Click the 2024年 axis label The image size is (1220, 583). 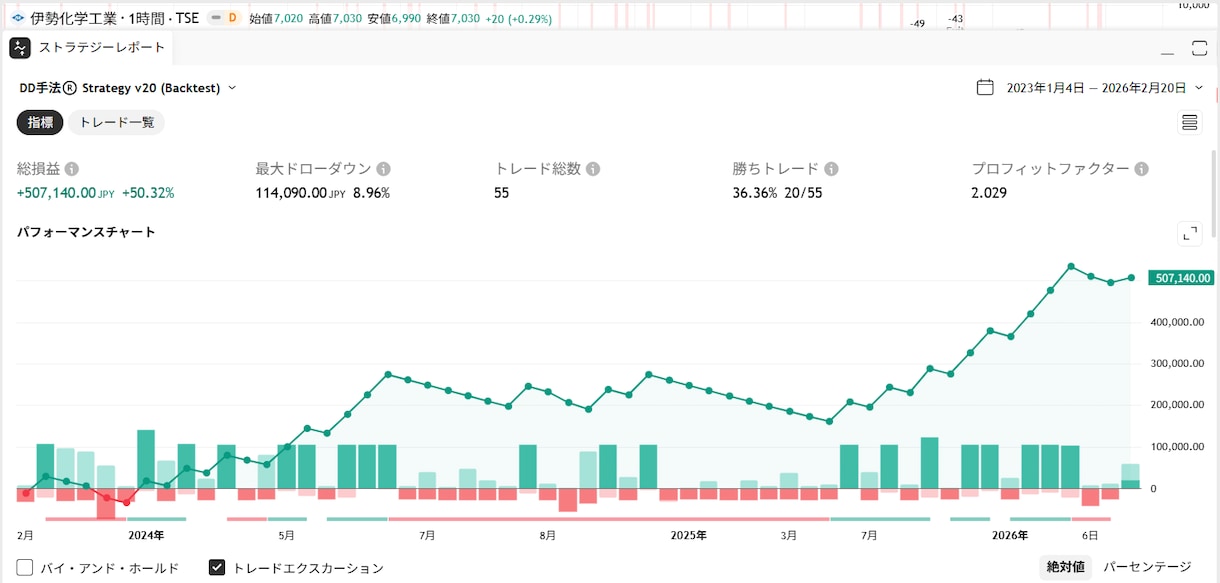[146, 536]
